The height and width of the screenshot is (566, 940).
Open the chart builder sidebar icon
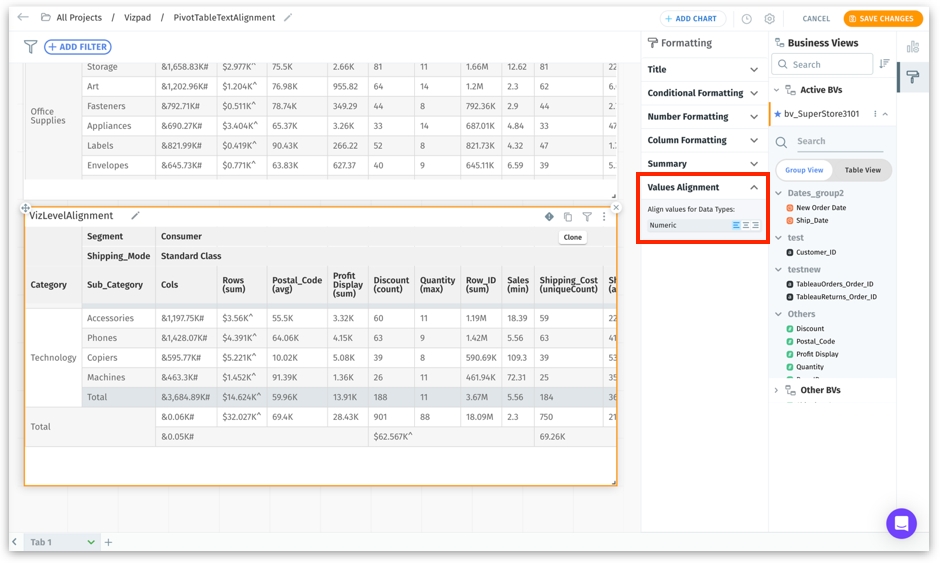[912, 47]
